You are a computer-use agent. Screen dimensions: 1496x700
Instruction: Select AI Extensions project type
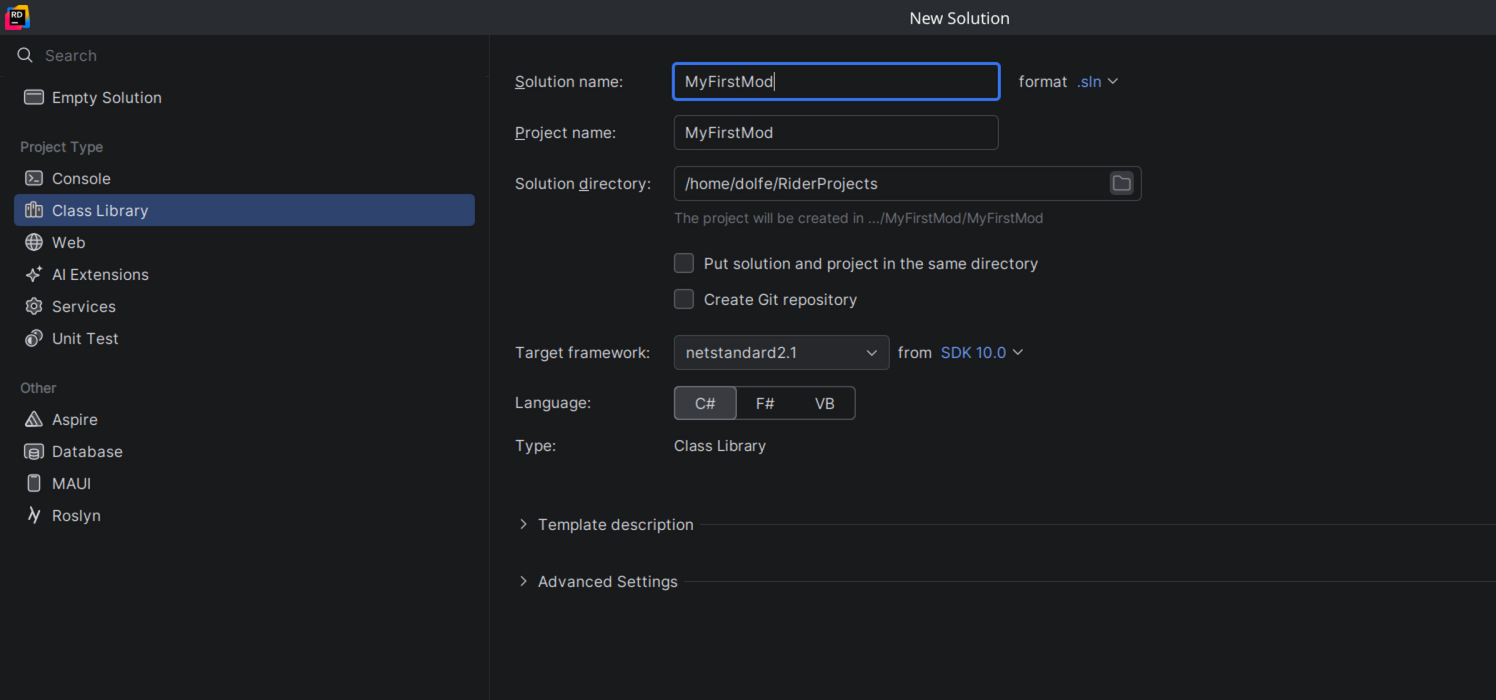click(100, 274)
